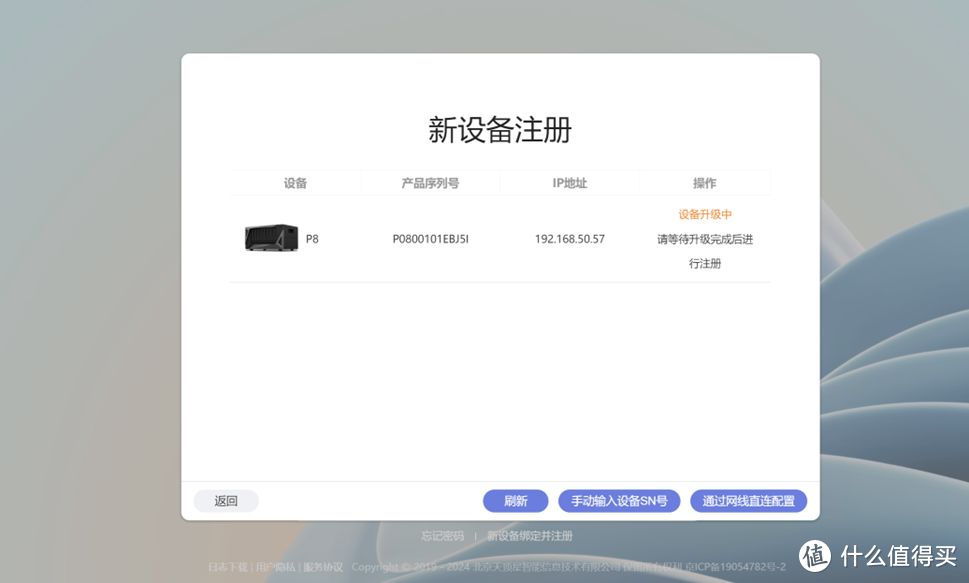This screenshot has width=969, height=583.
Task: Click the P8 device thumbnail image
Action: [269, 238]
